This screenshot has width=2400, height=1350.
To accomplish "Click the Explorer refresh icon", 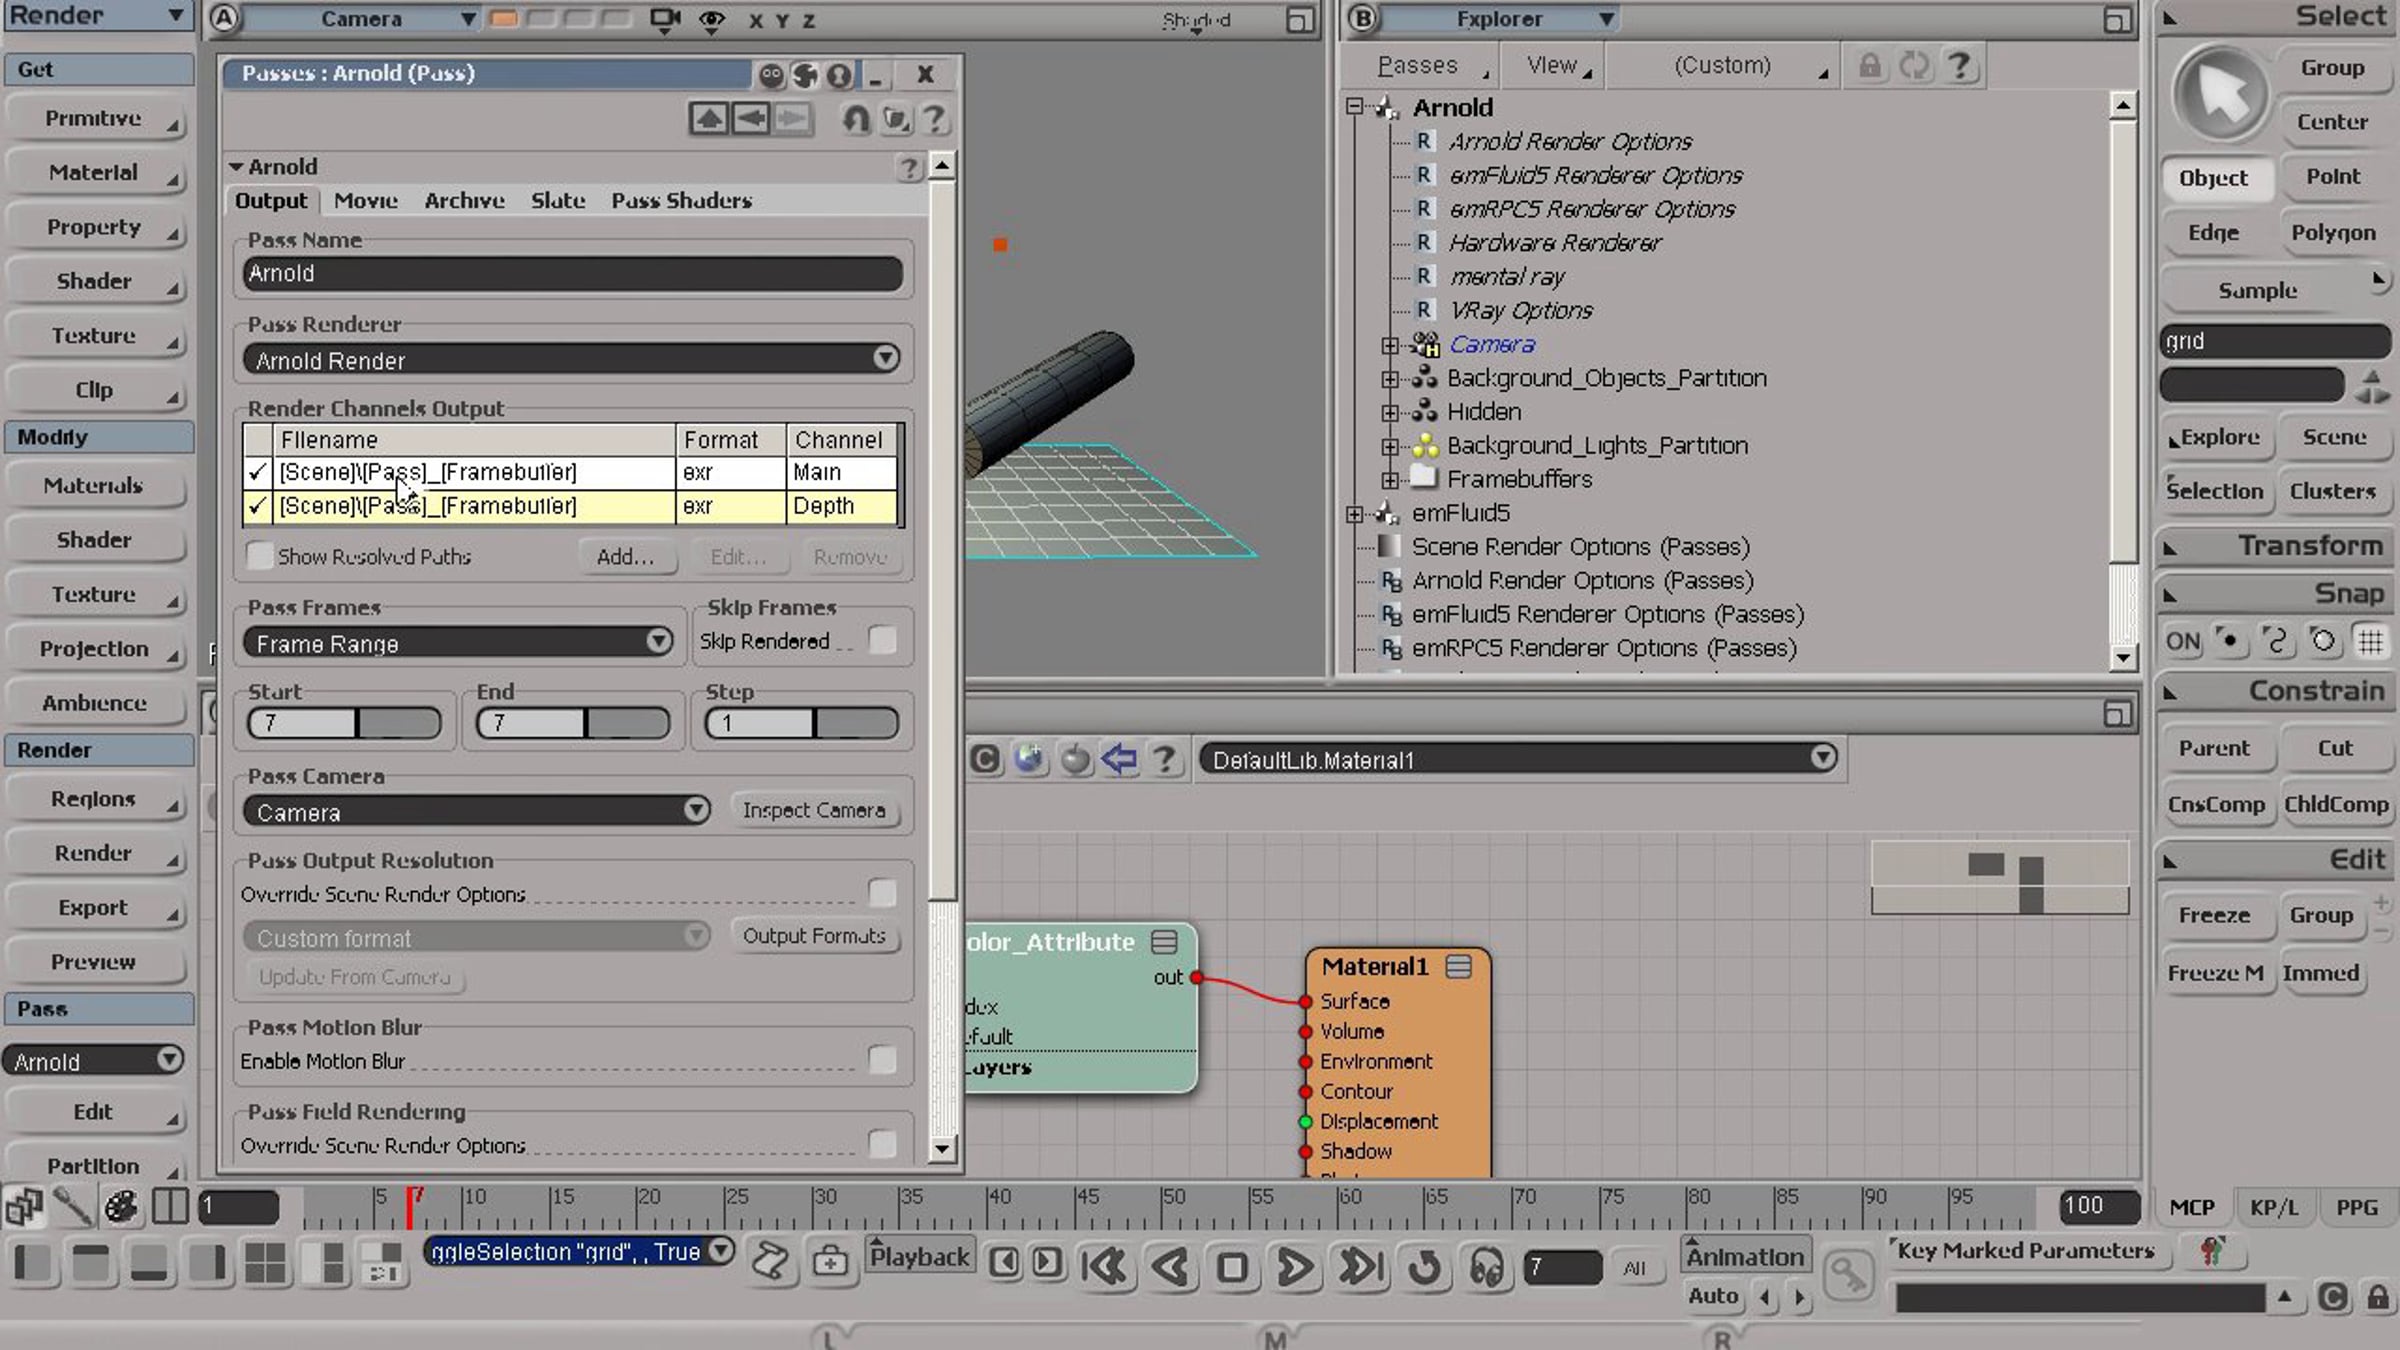I will click(x=1914, y=66).
